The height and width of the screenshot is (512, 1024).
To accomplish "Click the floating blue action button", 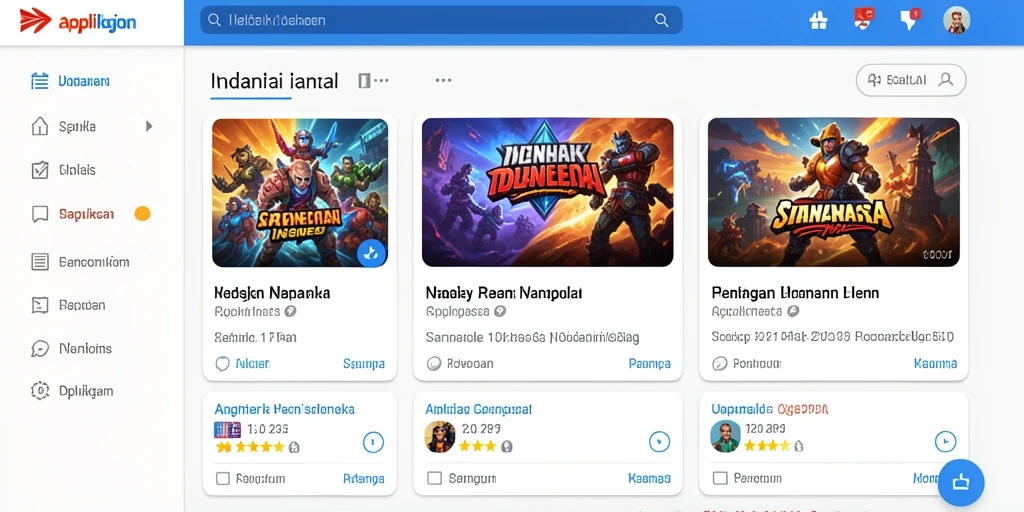I will pos(961,483).
